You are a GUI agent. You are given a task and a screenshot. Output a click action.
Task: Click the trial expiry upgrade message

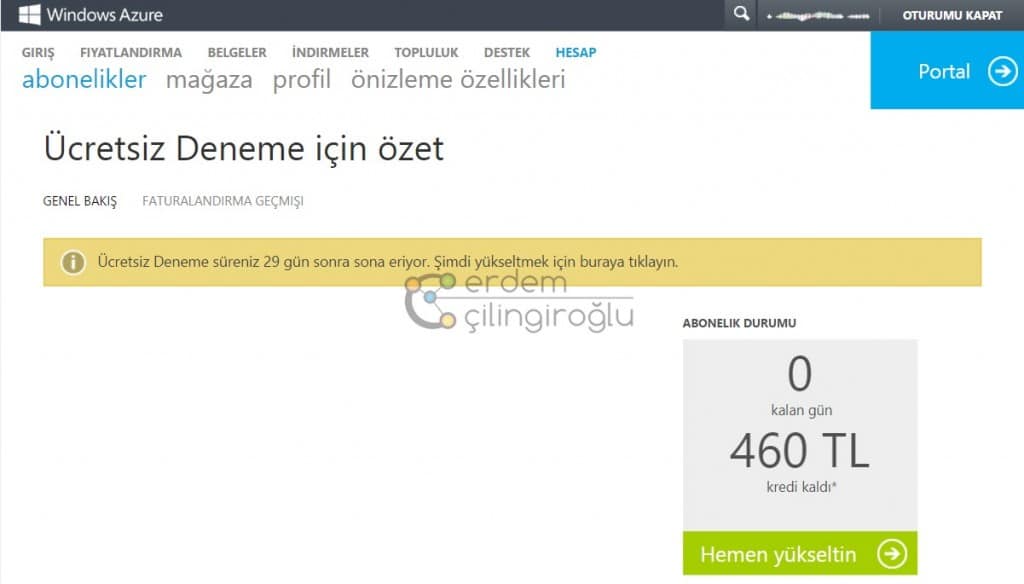[x=387, y=262]
